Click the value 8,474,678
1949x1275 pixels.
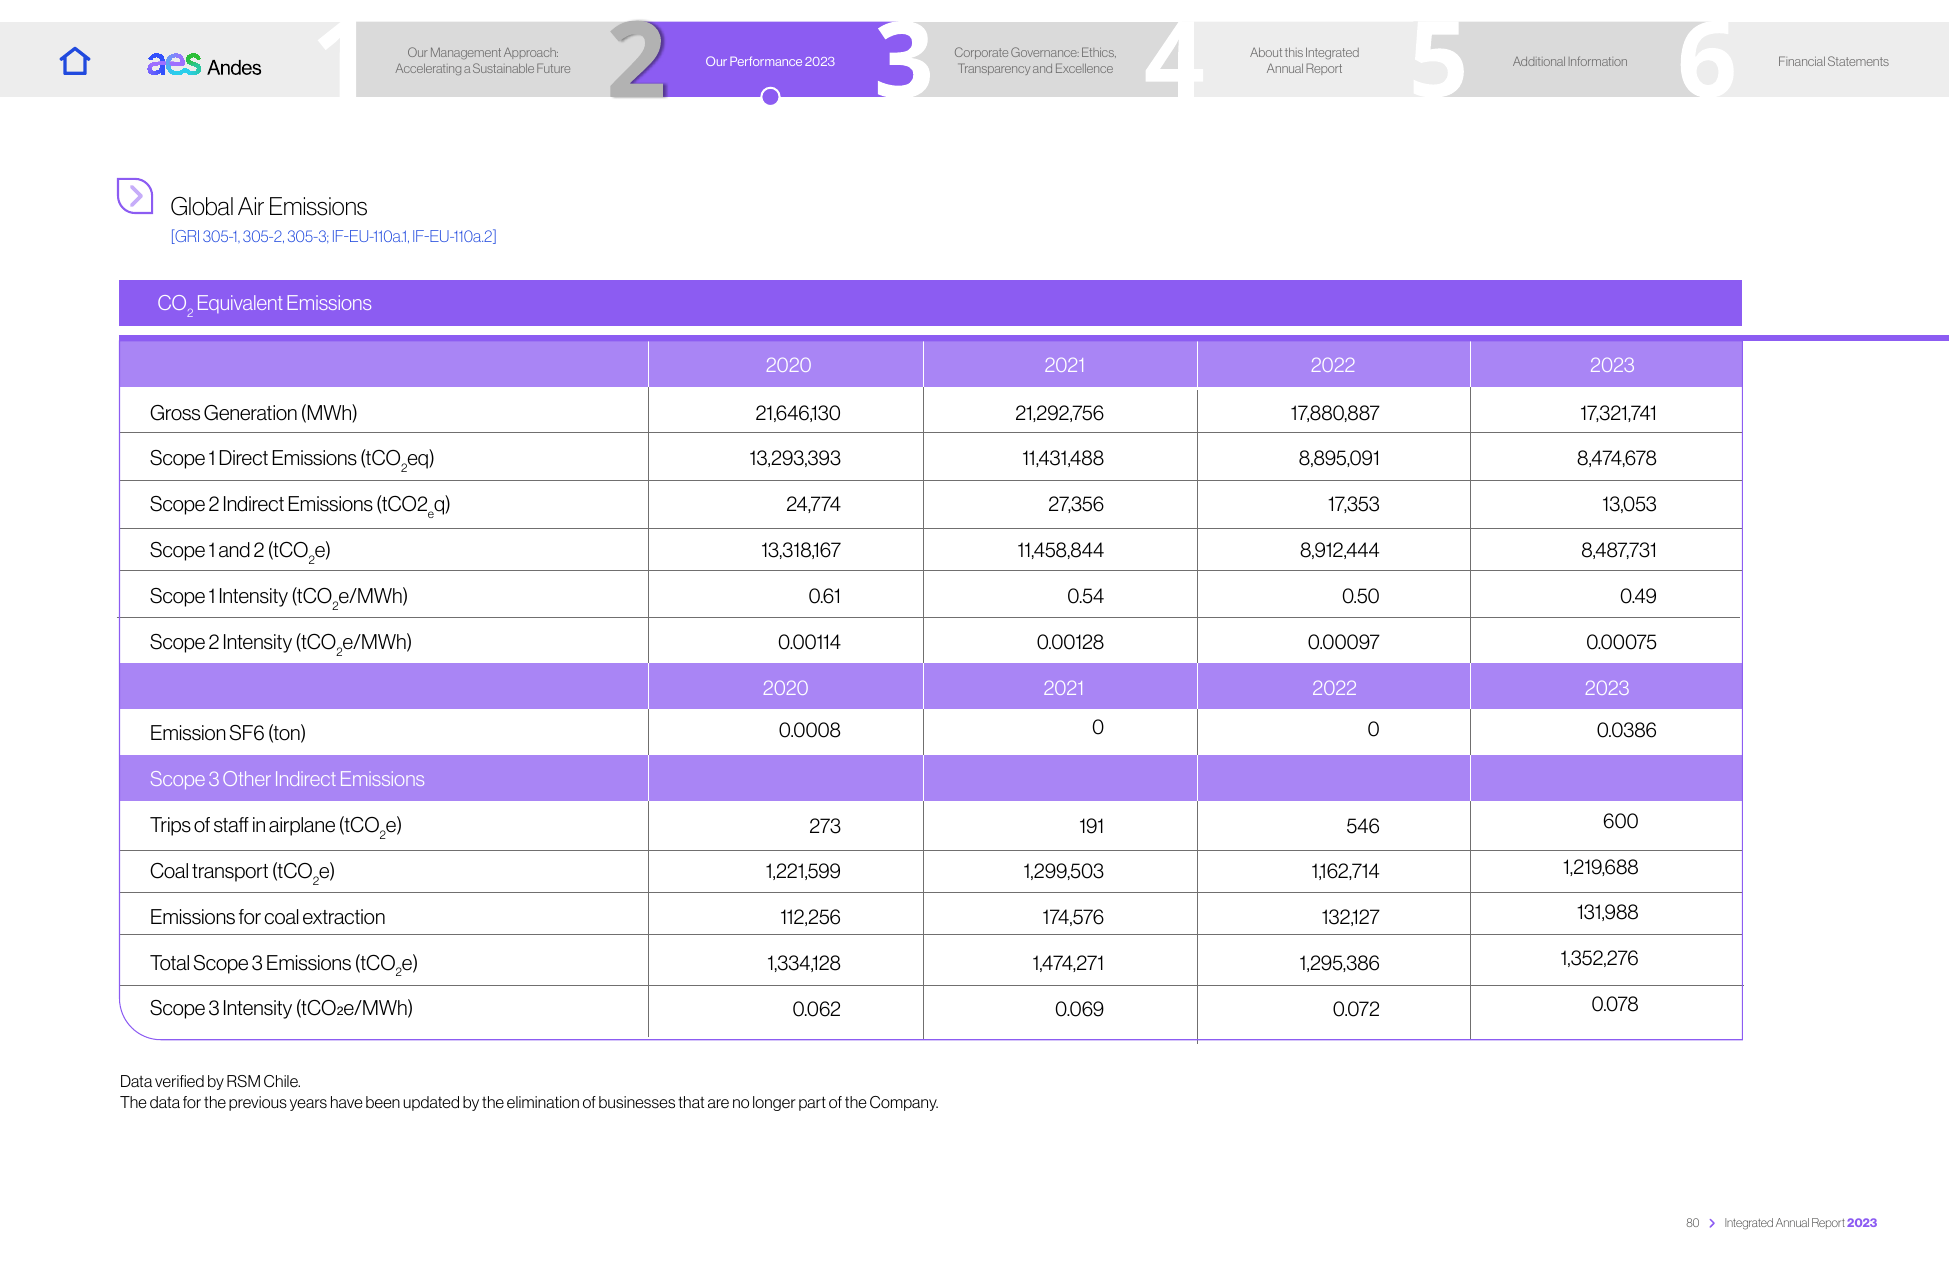tap(1616, 458)
